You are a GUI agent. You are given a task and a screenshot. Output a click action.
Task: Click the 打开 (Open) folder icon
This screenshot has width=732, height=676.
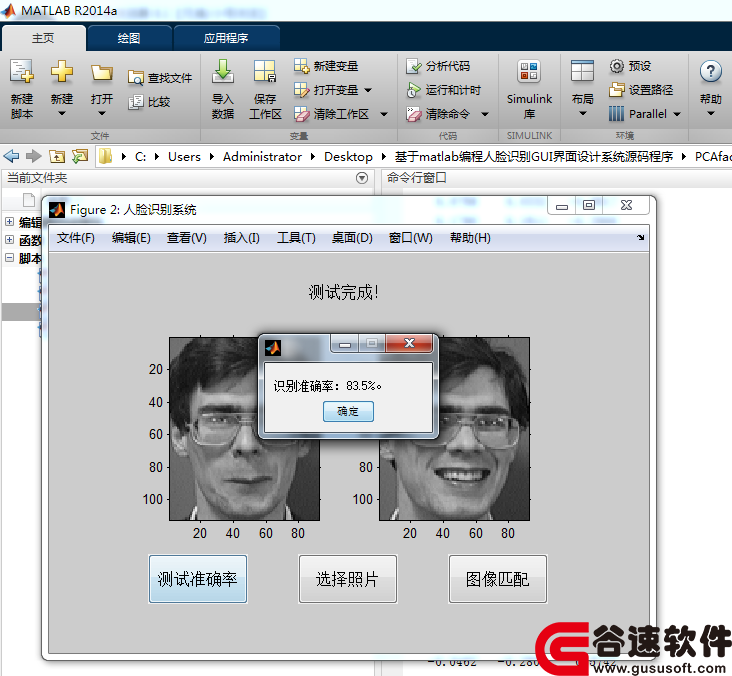tap(102, 73)
